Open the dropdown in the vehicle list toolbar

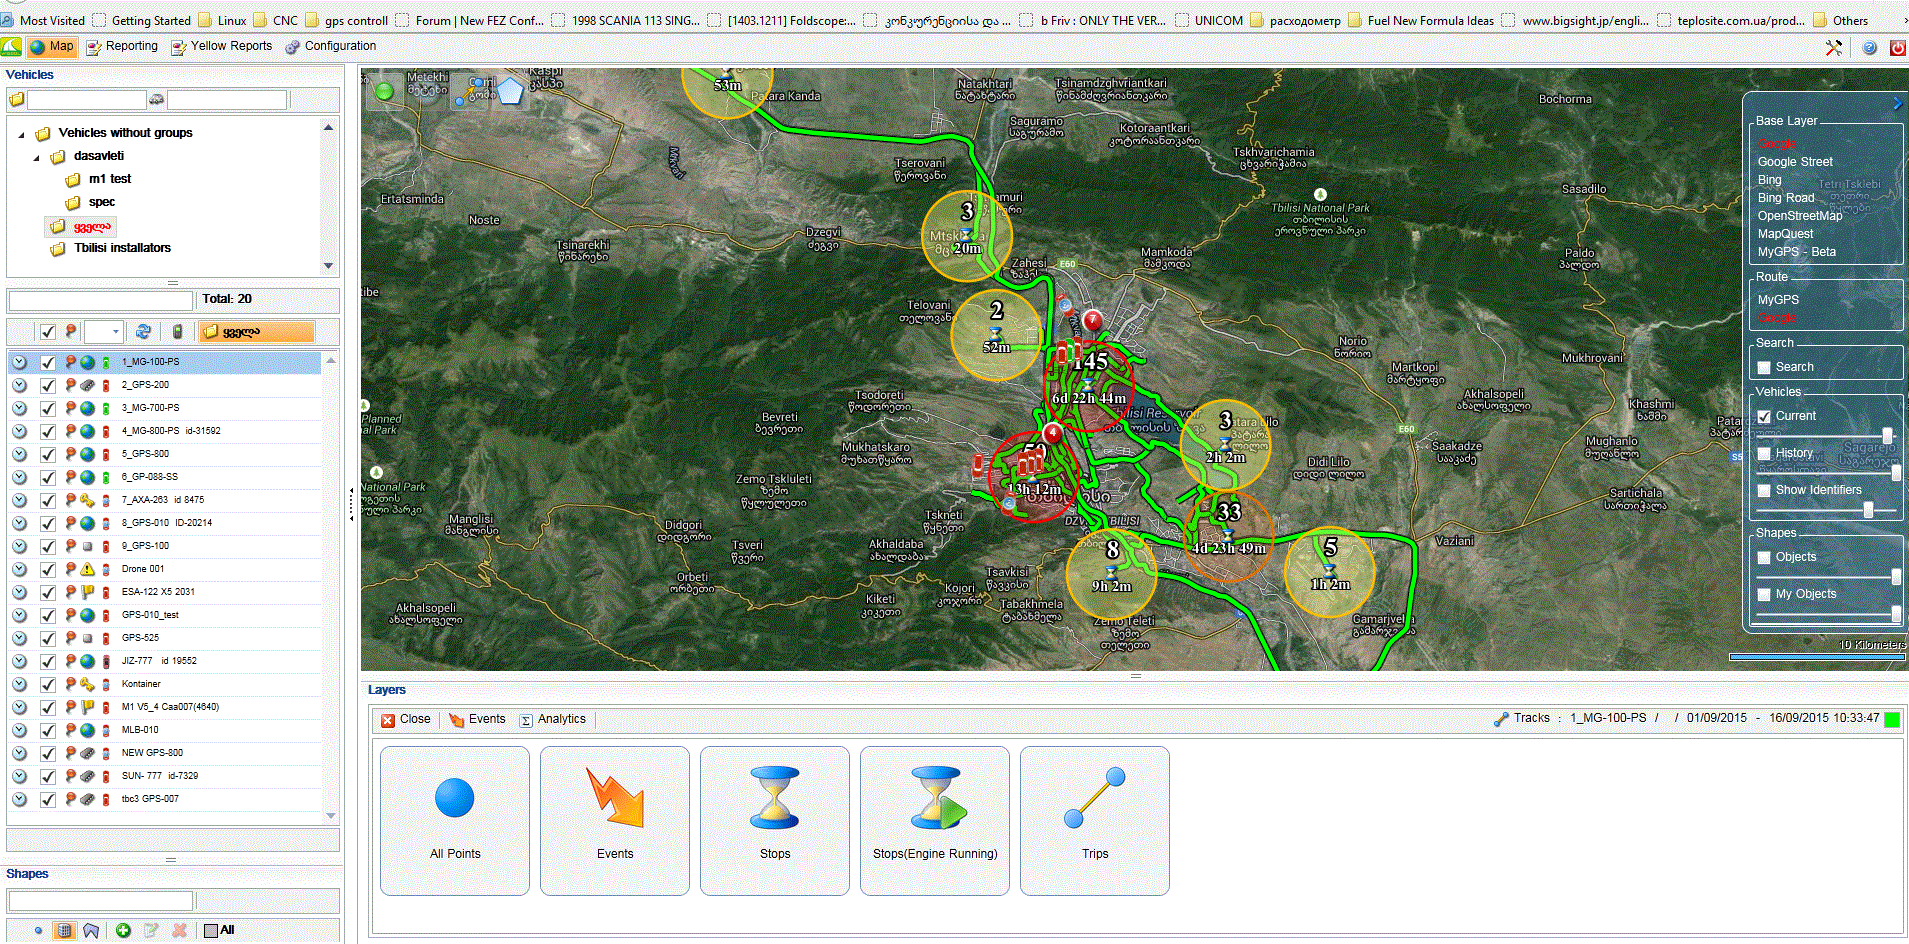click(115, 332)
